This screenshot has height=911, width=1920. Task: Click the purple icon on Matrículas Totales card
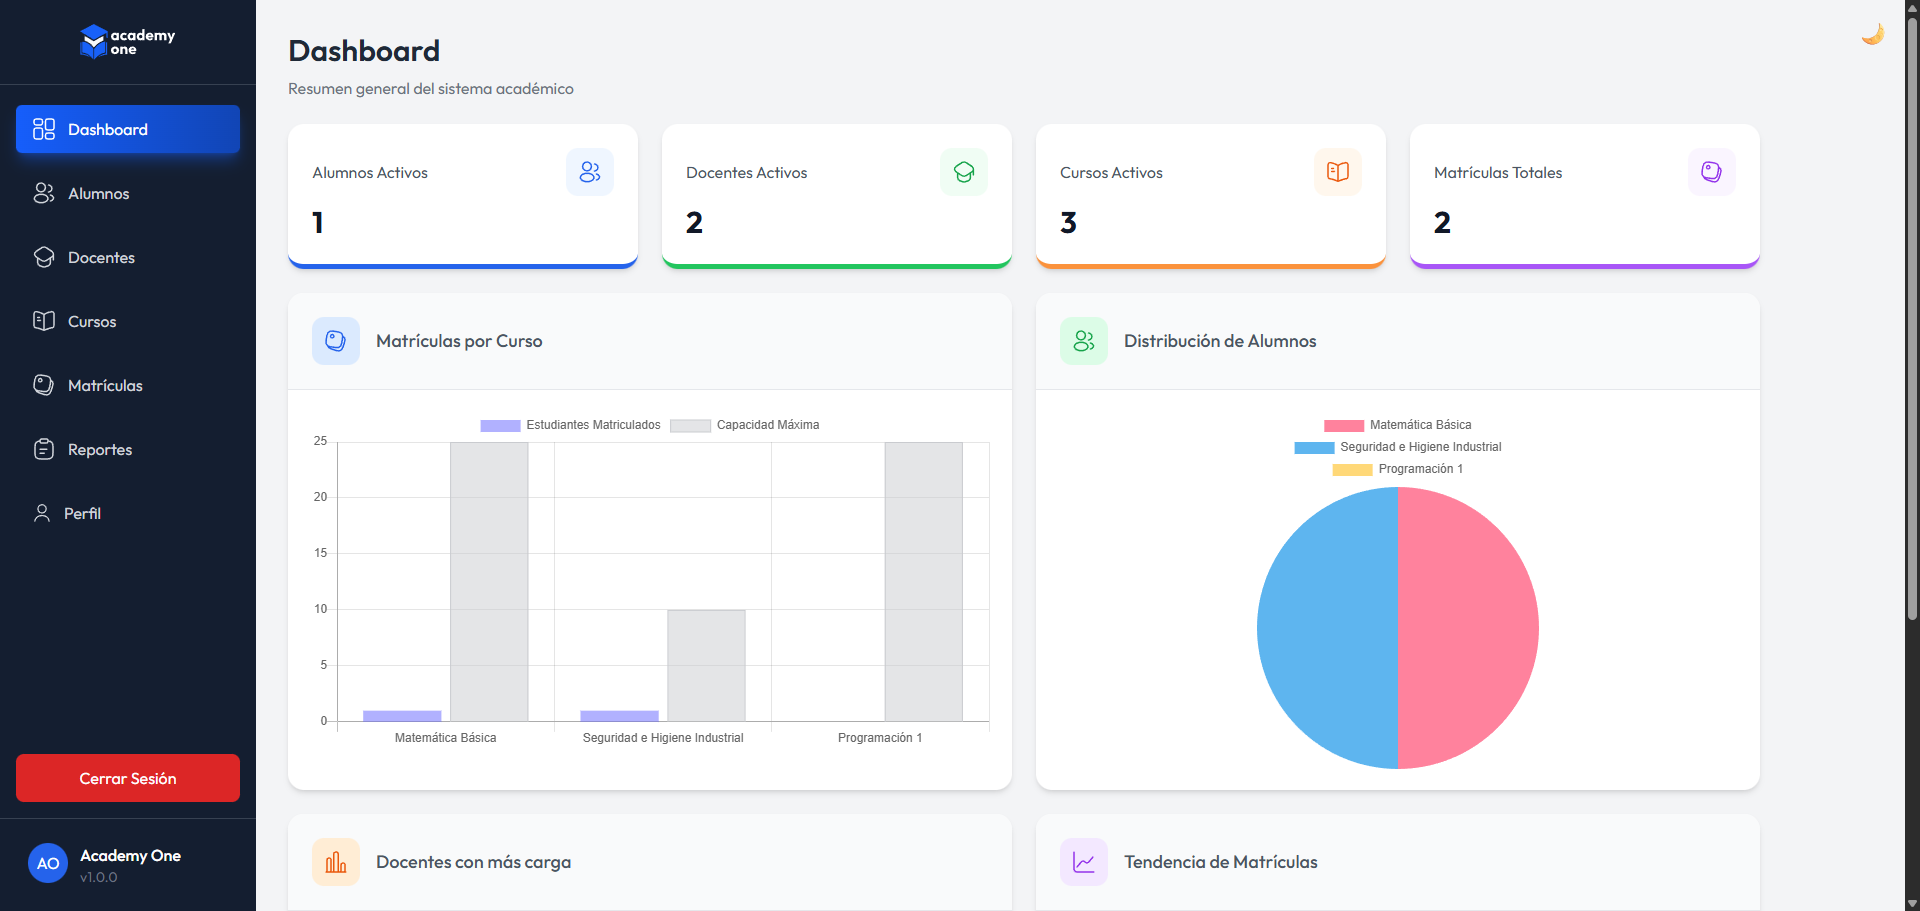click(x=1711, y=171)
